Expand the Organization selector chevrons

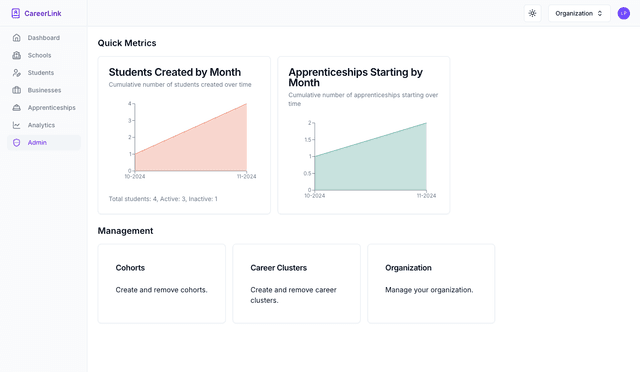pyautogui.click(x=600, y=13)
